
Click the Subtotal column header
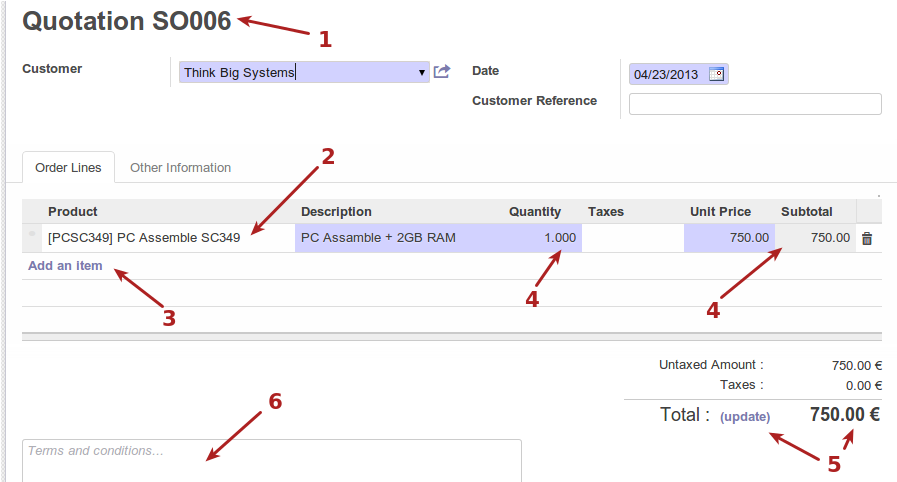[806, 212]
